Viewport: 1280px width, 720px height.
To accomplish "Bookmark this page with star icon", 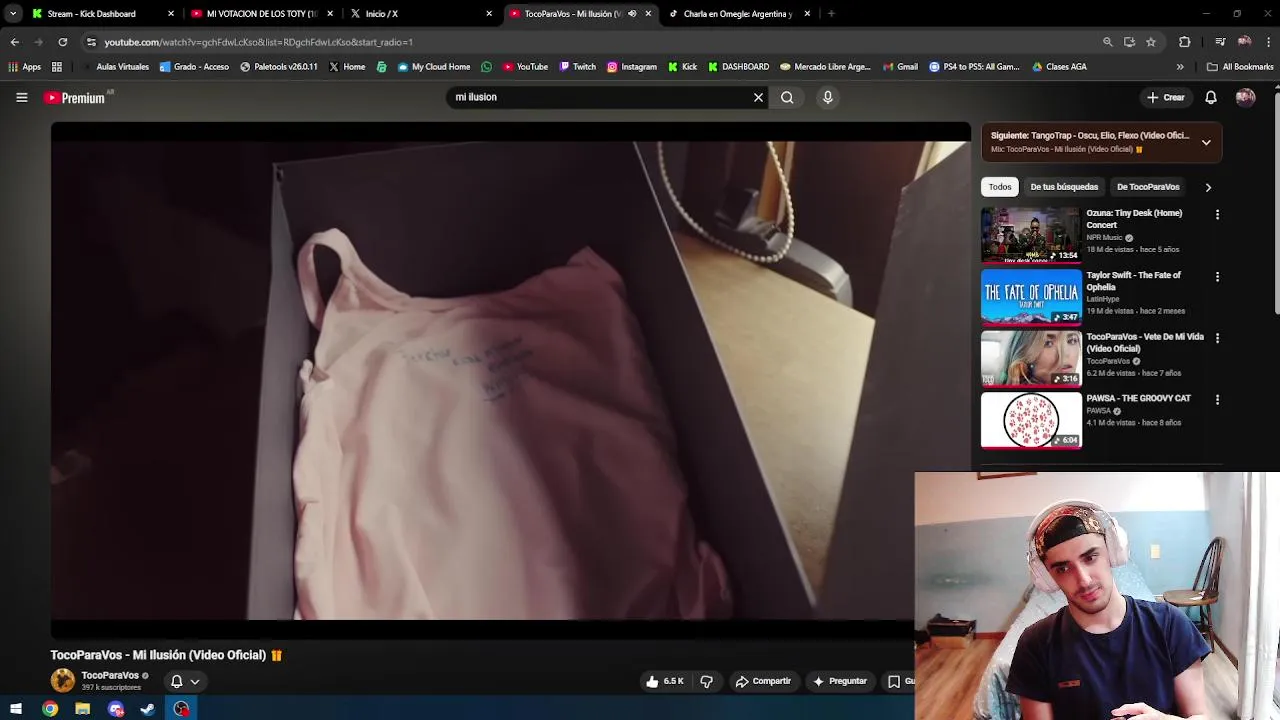I will coord(1151,42).
